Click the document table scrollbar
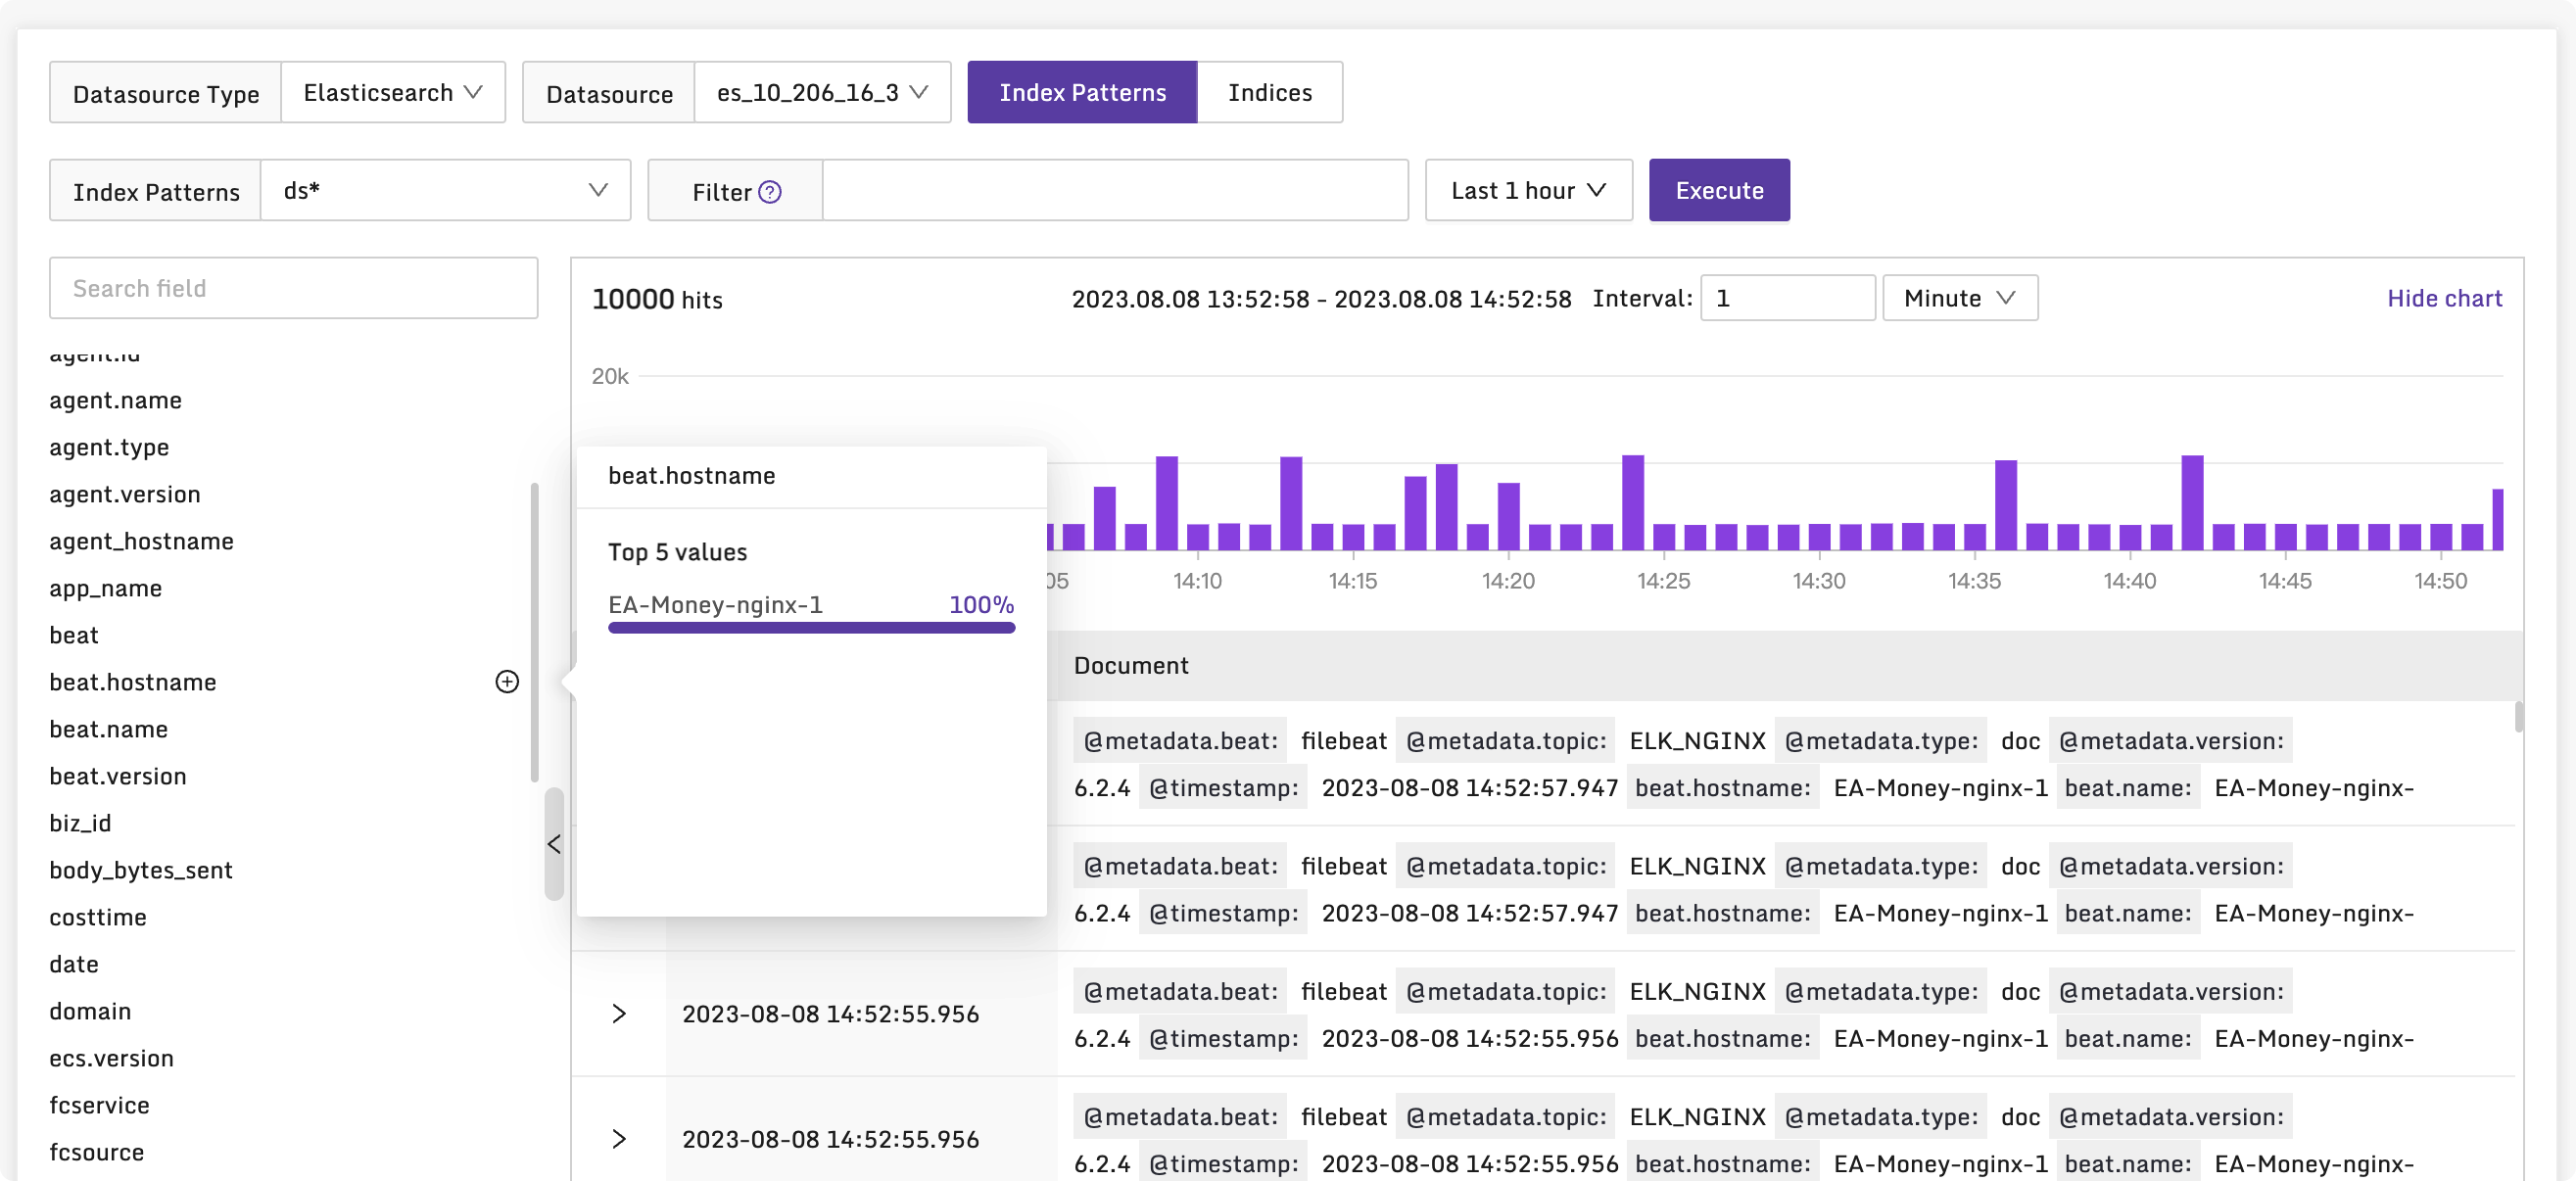2576x1181 pixels. click(2518, 716)
